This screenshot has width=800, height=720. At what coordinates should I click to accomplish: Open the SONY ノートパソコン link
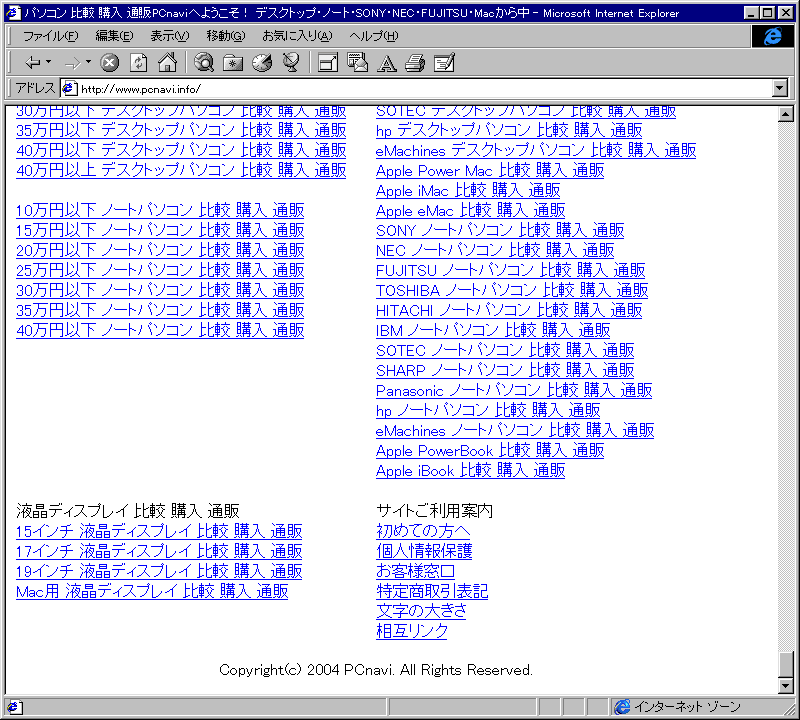[500, 230]
